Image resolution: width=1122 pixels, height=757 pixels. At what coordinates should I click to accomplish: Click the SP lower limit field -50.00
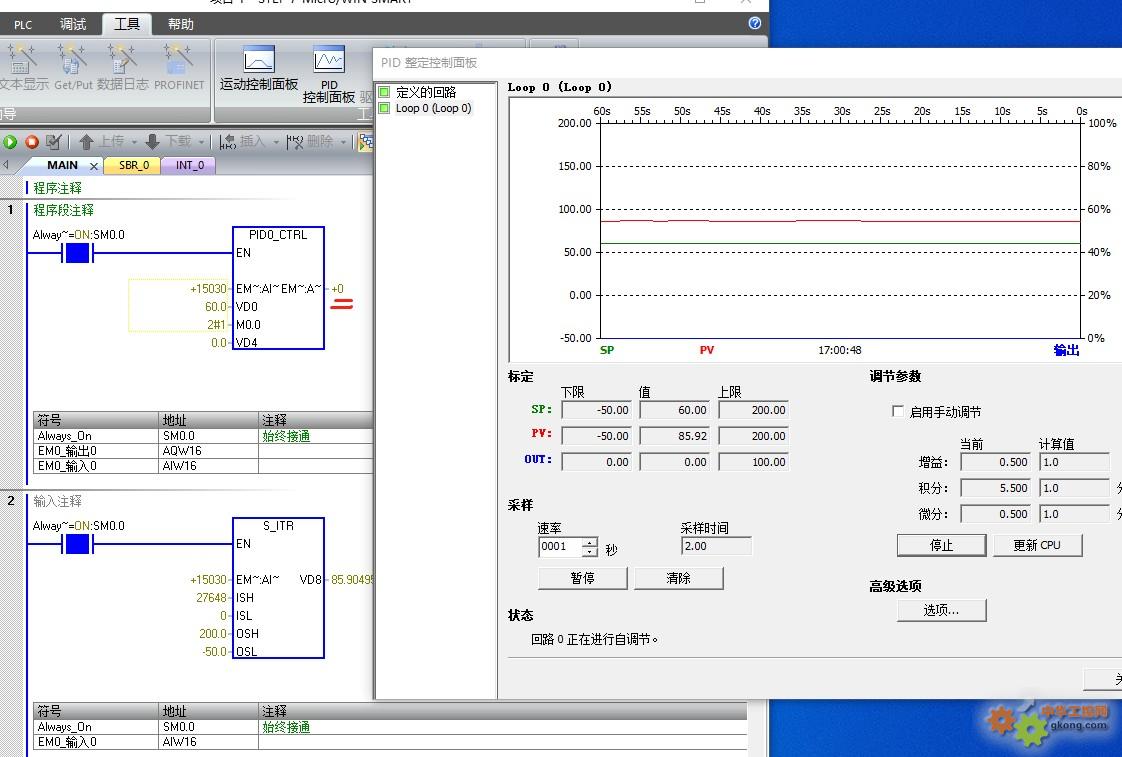[x=596, y=410]
